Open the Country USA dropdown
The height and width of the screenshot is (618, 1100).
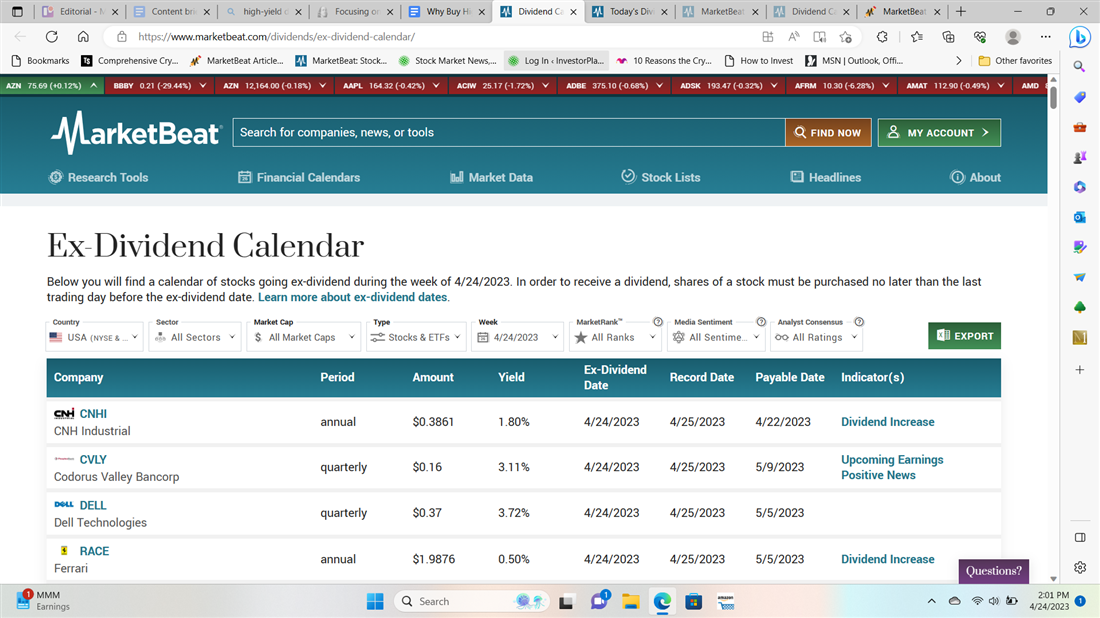(95, 337)
